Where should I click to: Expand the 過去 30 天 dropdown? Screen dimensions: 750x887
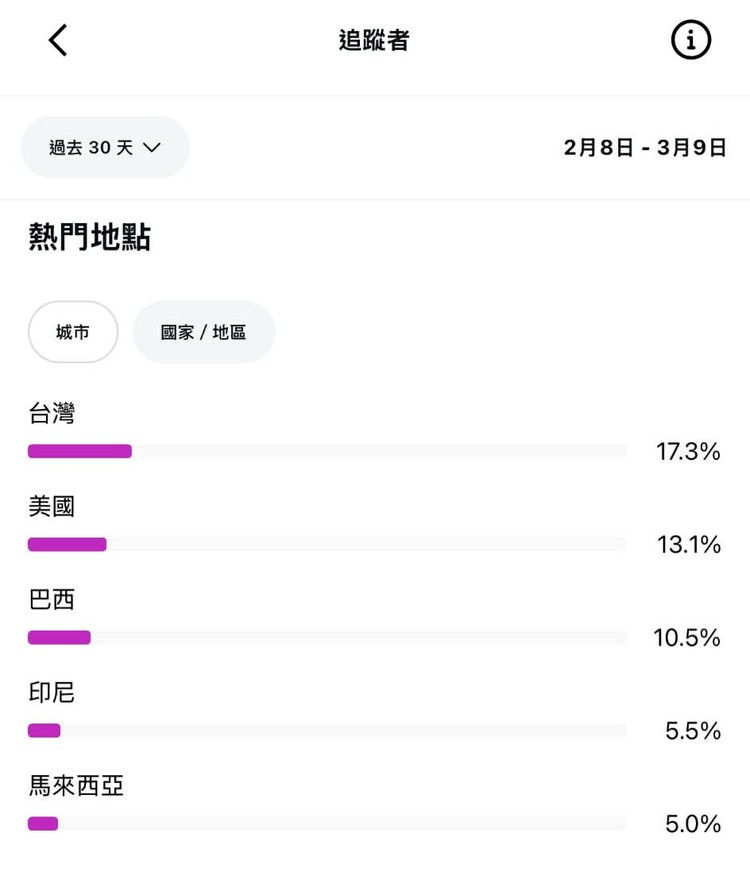(105, 147)
